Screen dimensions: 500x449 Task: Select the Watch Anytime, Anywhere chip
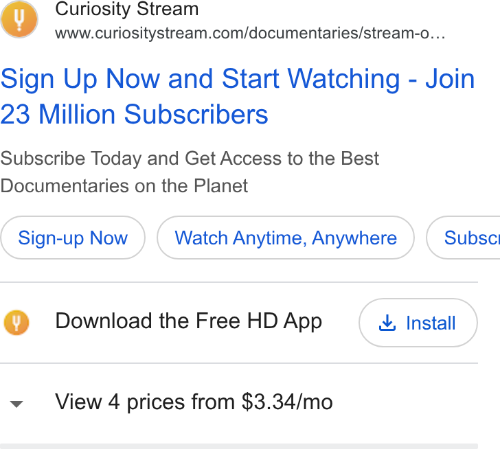tap(286, 238)
